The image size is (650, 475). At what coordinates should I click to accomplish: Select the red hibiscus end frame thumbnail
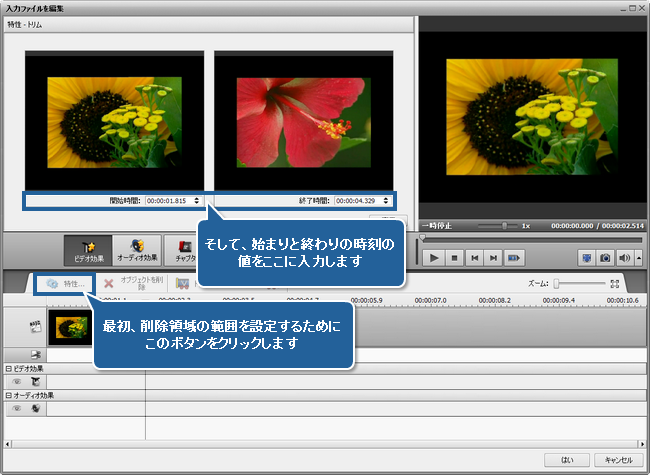303,123
